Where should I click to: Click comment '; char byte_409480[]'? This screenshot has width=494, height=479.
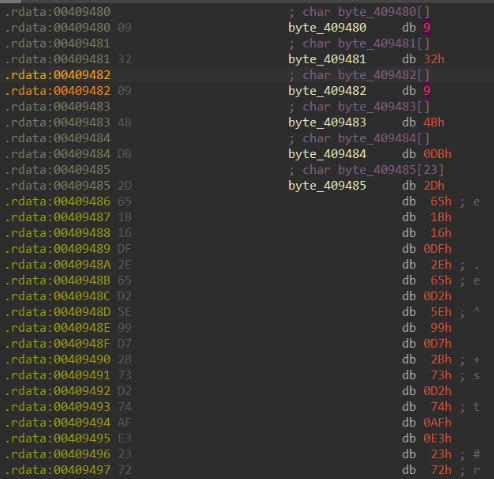tap(359, 12)
